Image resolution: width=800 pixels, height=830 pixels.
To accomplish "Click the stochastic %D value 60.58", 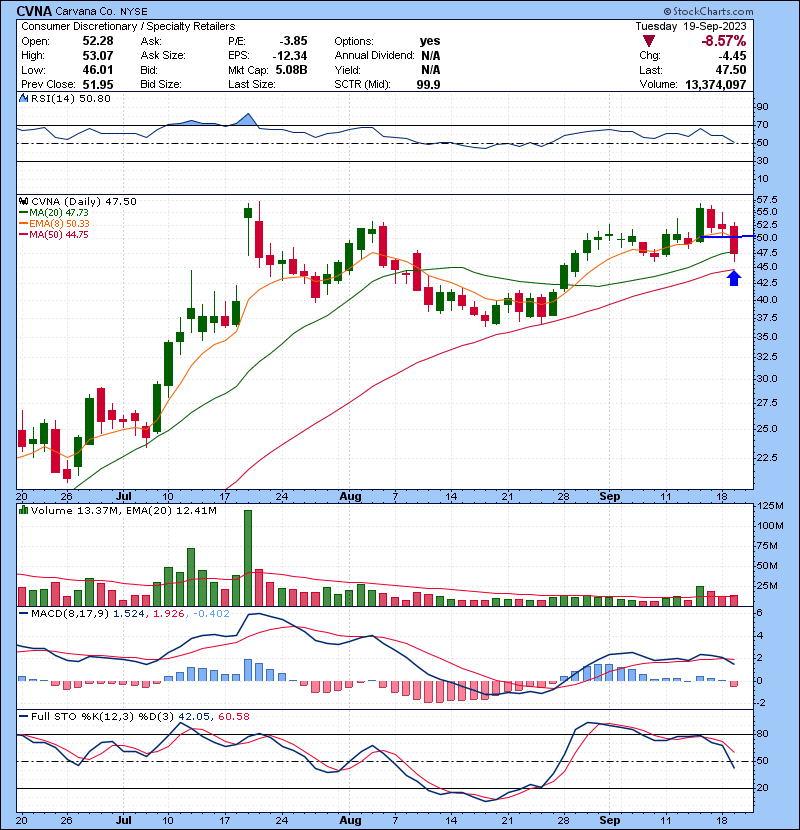I will [x=233, y=716].
